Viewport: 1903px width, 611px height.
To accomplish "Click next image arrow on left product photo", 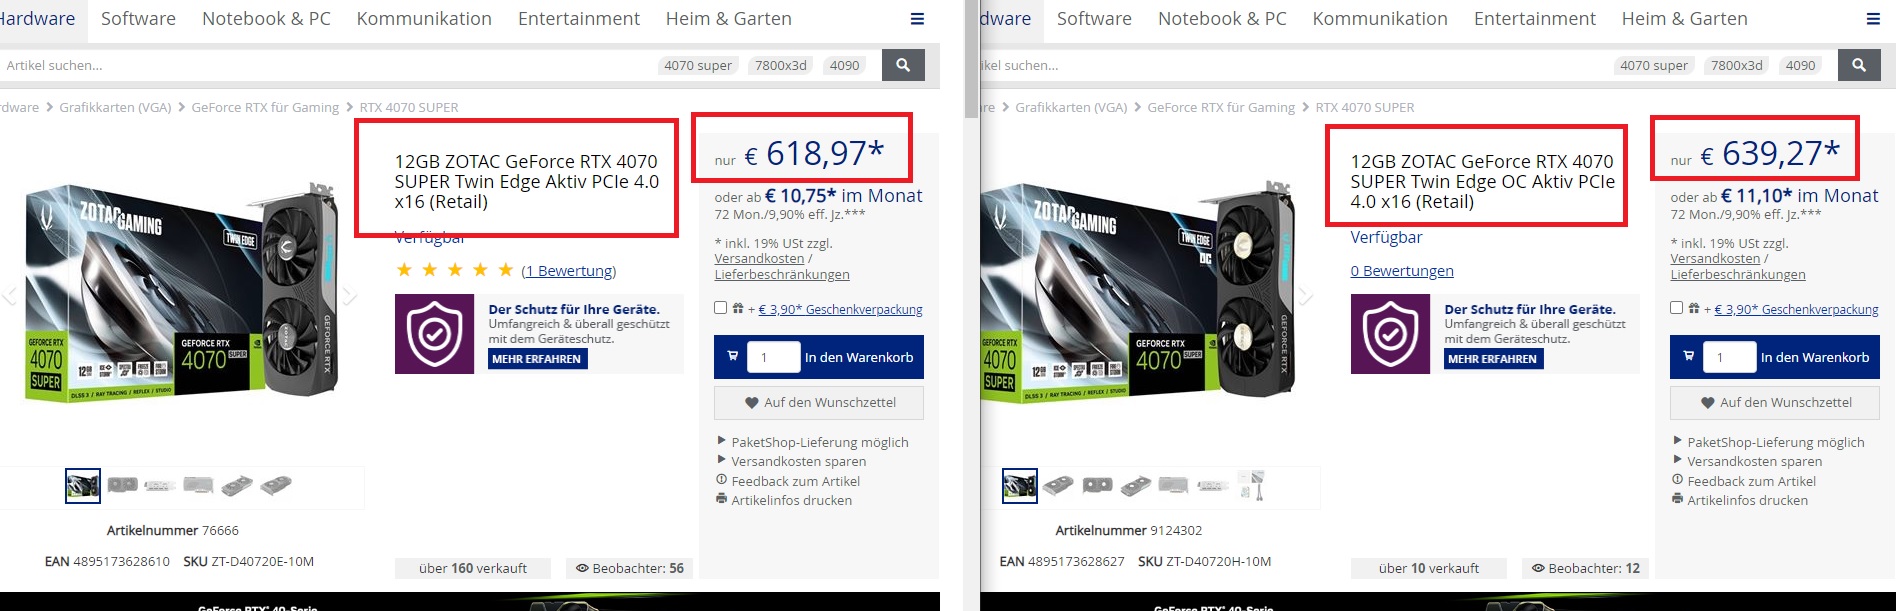I will [x=349, y=296].
